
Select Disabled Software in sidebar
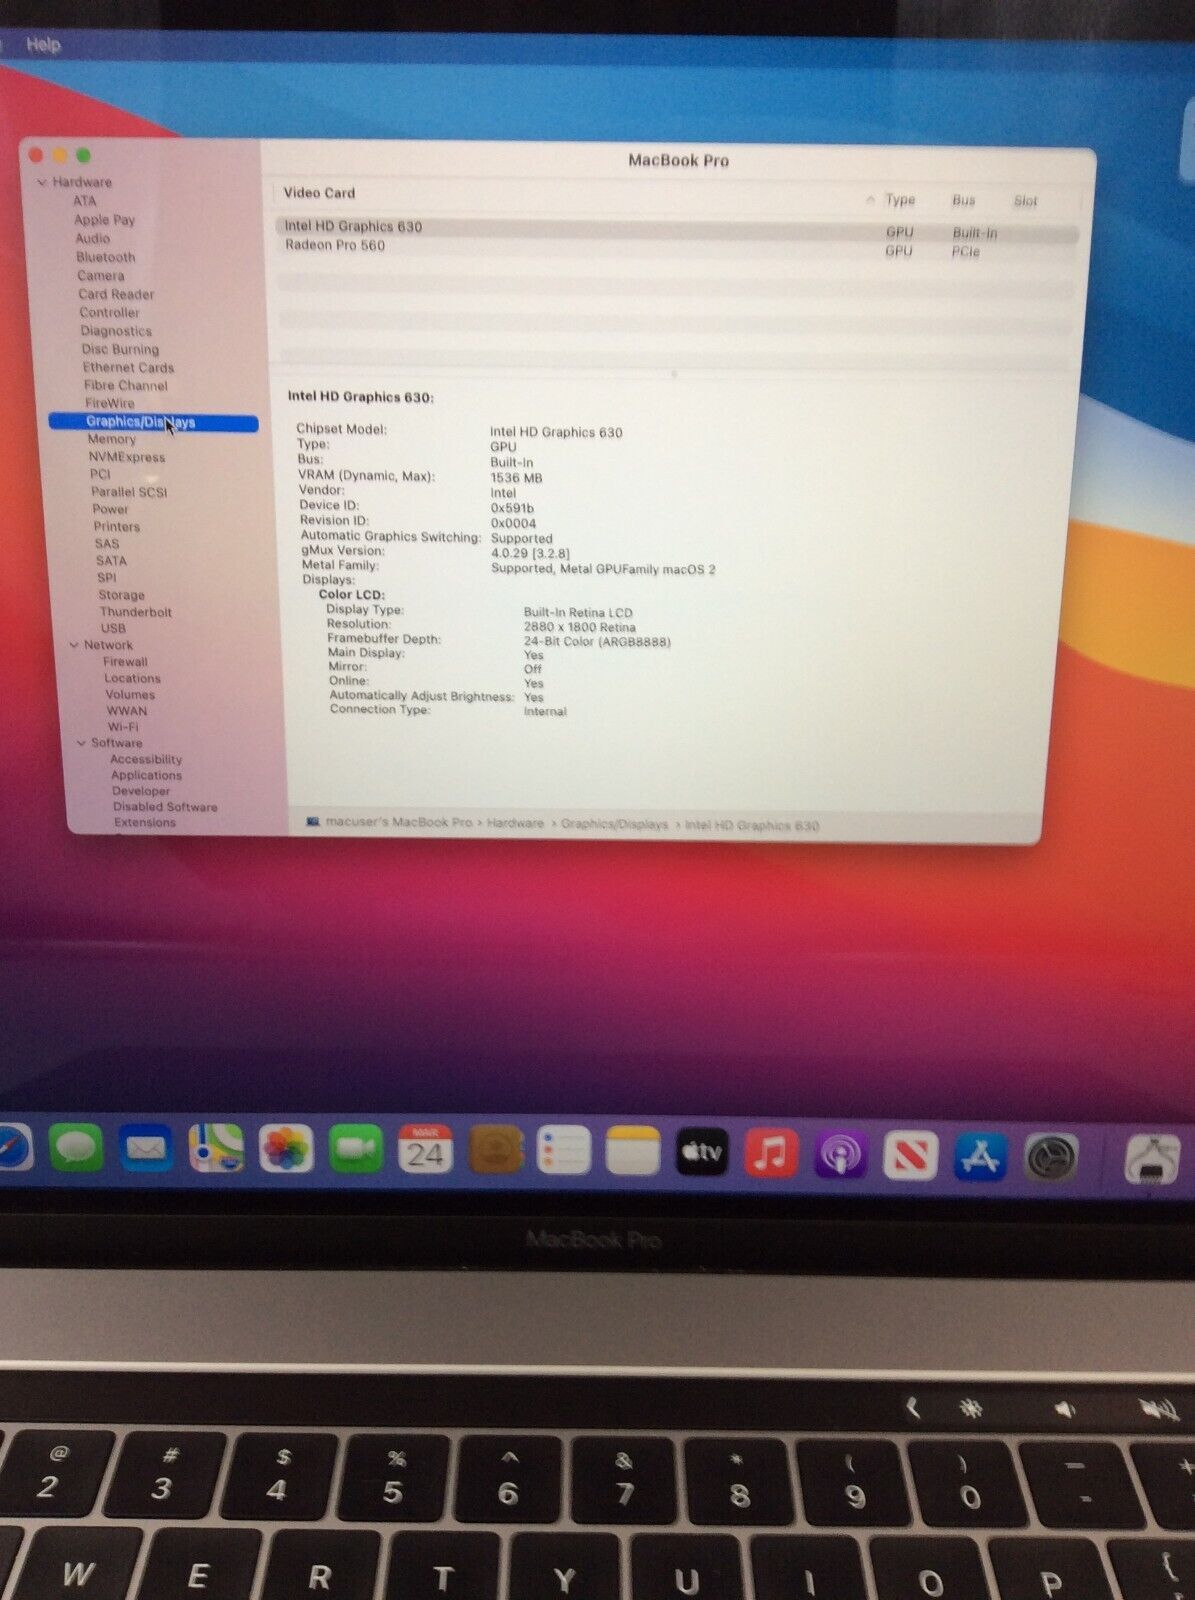(165, 807)
